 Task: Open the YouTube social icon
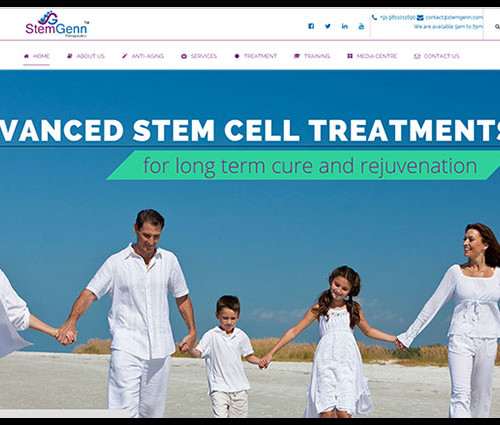361,26
